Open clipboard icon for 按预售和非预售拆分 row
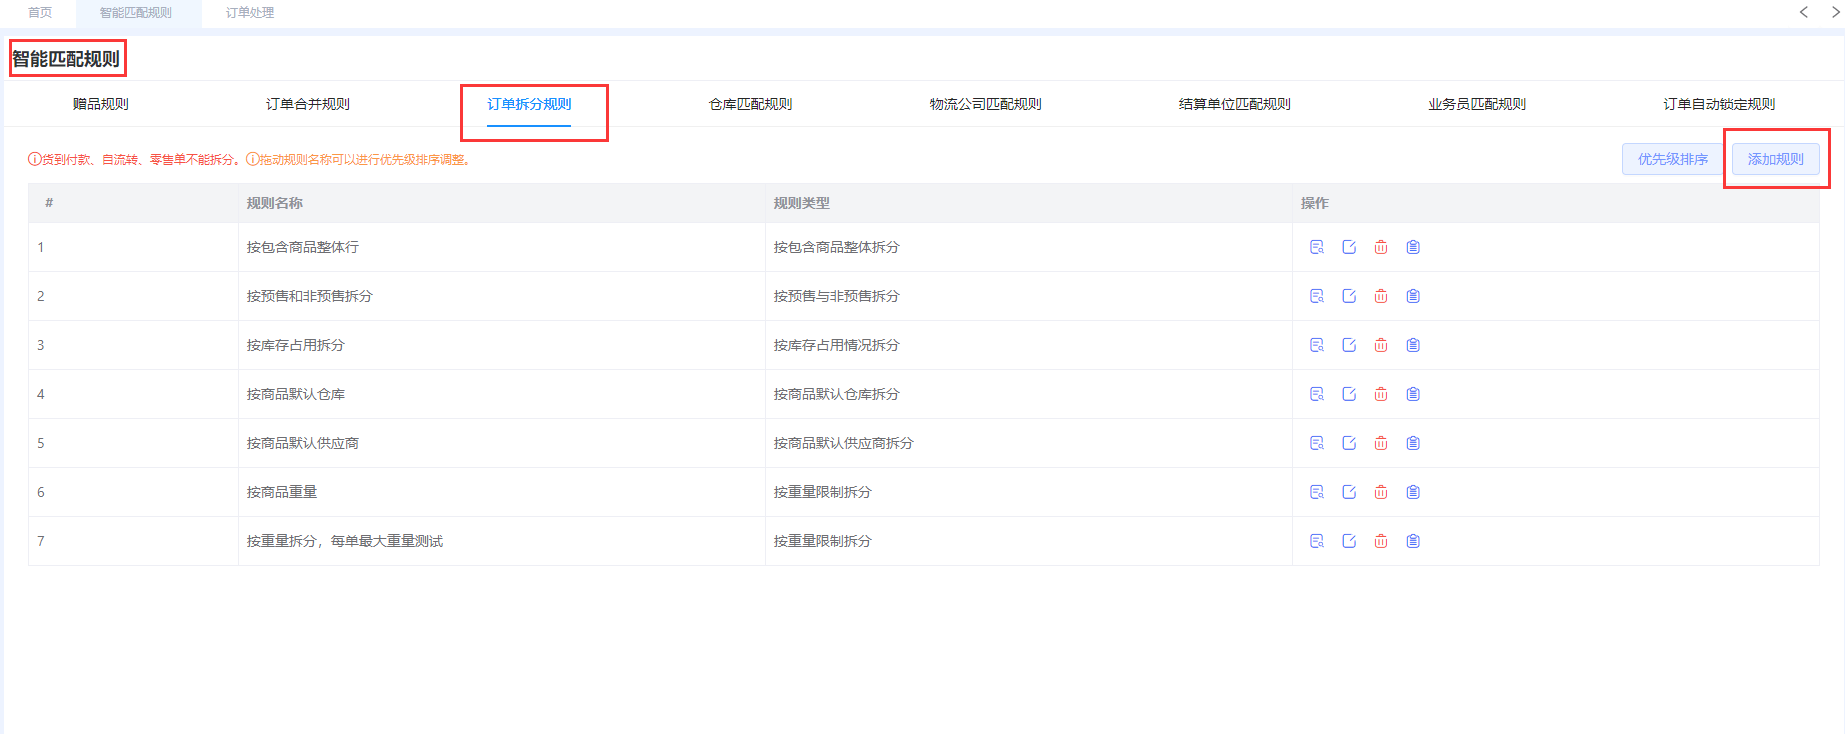 point(1413,296)
